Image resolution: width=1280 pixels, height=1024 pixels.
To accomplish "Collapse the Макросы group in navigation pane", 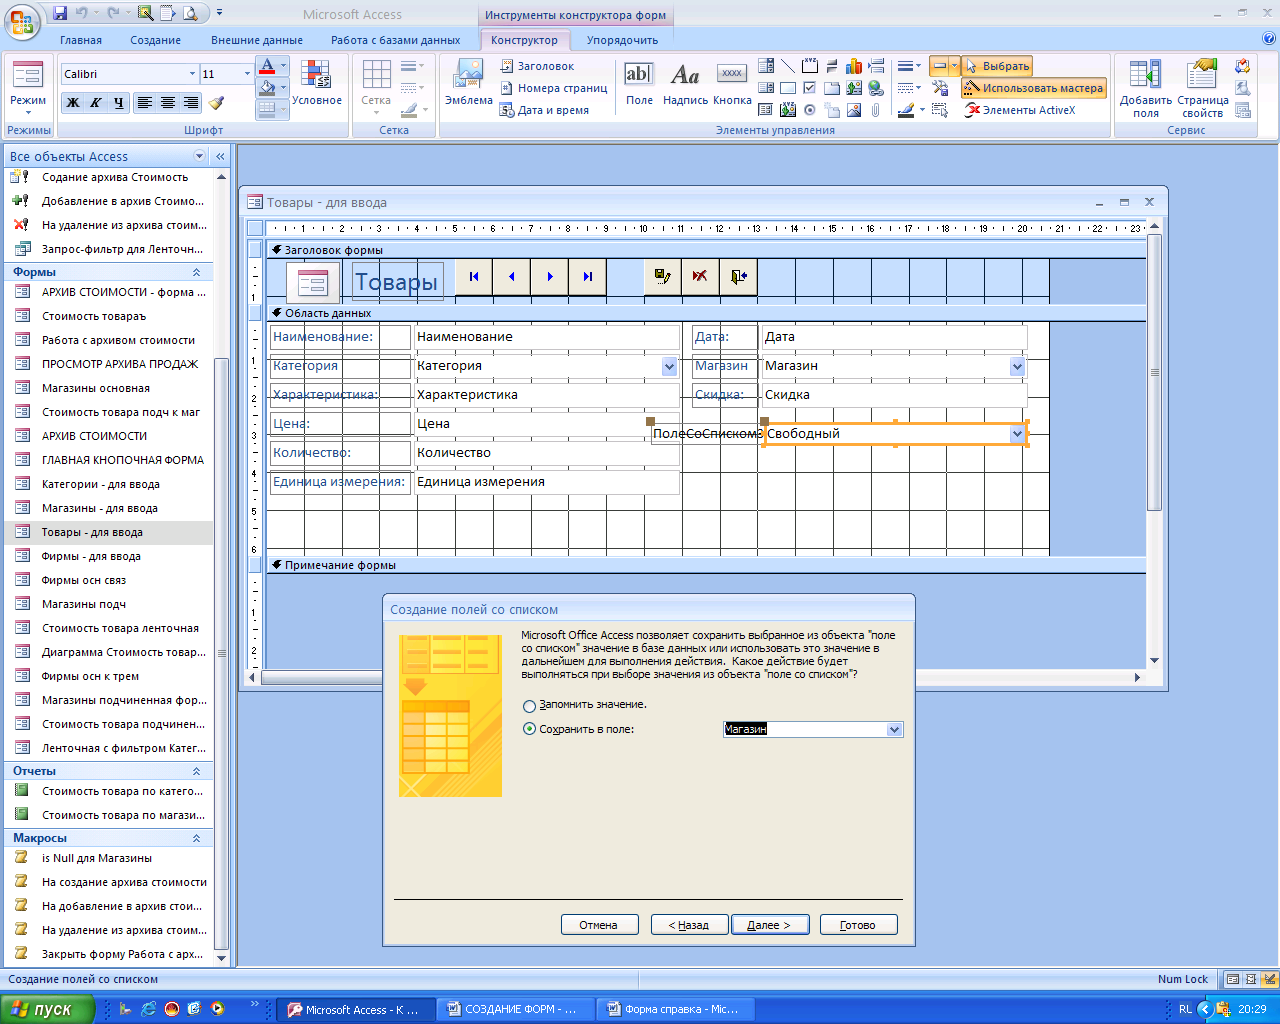I will (x=196, y=838).
